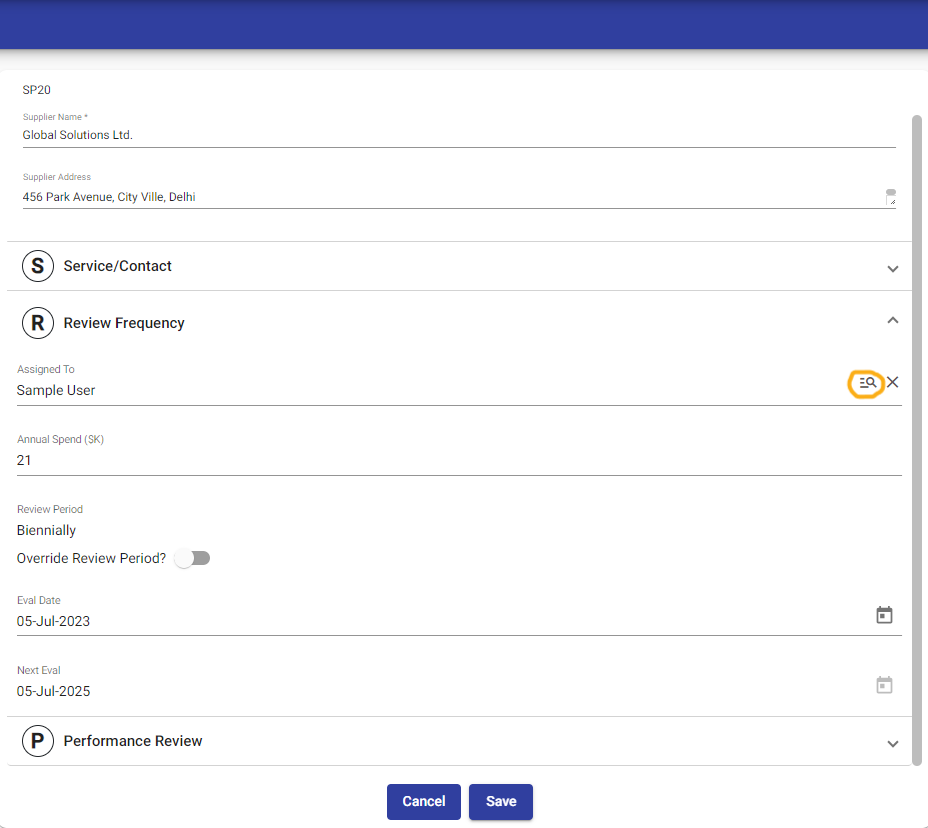
Task: Open the Service/Contact panel header
Action: pyautogui.click(x=400, y=266)
